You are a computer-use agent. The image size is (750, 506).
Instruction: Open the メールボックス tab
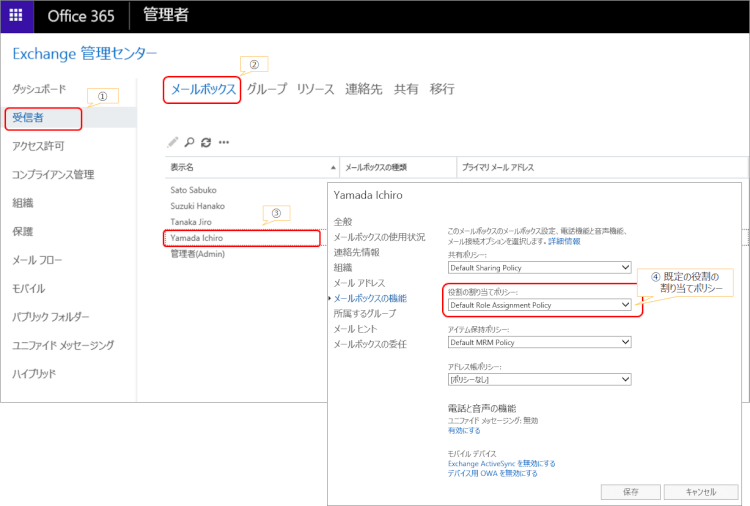pyautogui.click(x=203, y=89)
